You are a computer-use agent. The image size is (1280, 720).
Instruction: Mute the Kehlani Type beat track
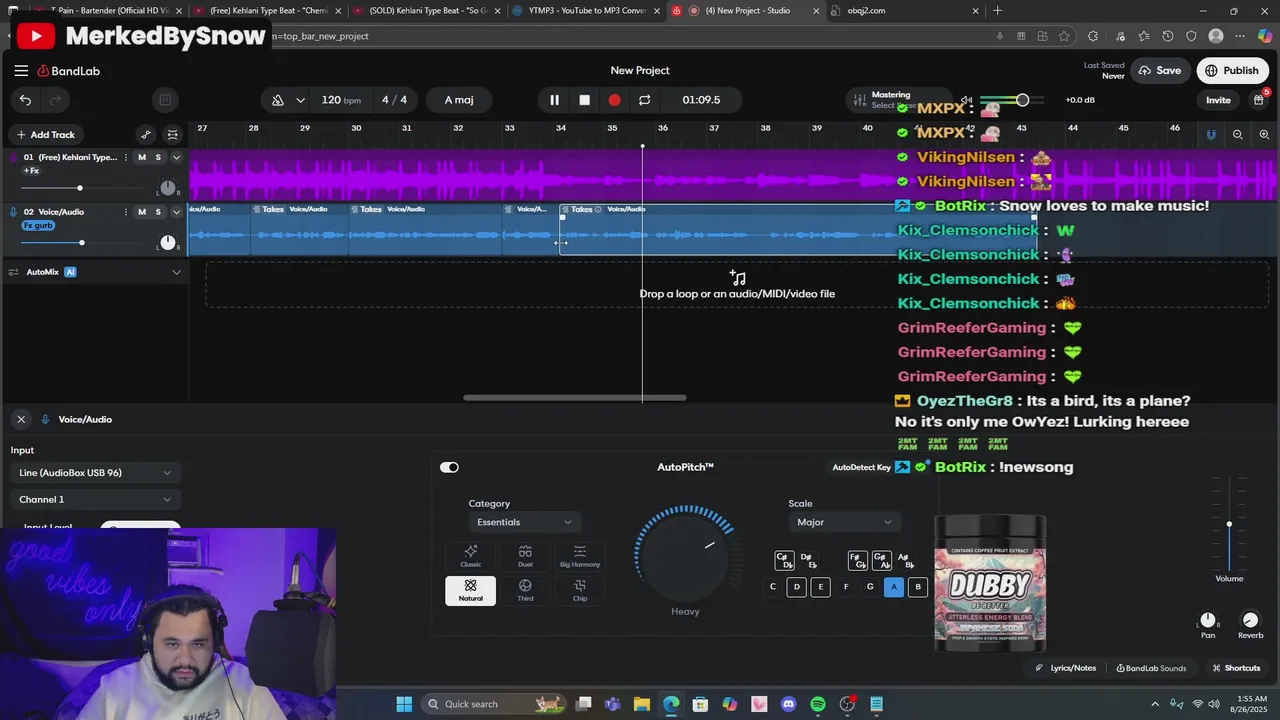pos(142,157)
